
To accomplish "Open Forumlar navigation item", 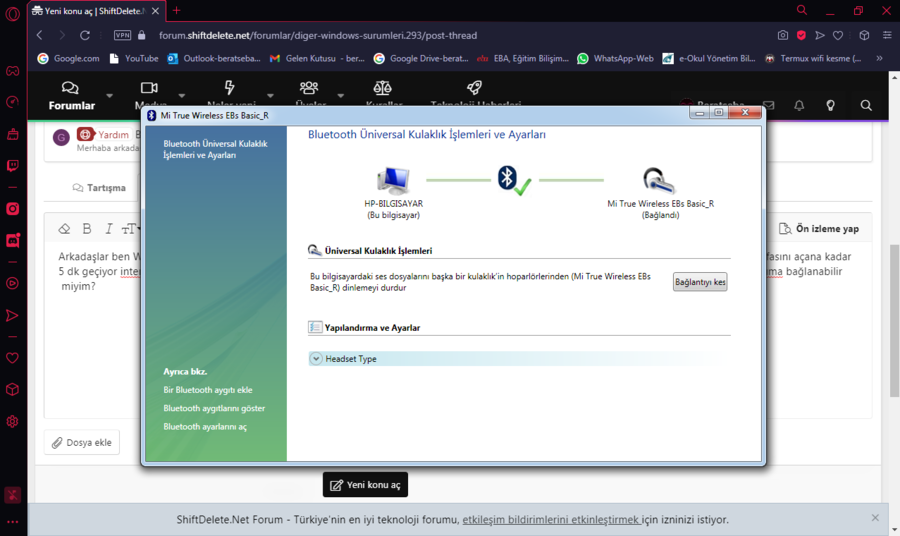I will [x=71, y=95].
